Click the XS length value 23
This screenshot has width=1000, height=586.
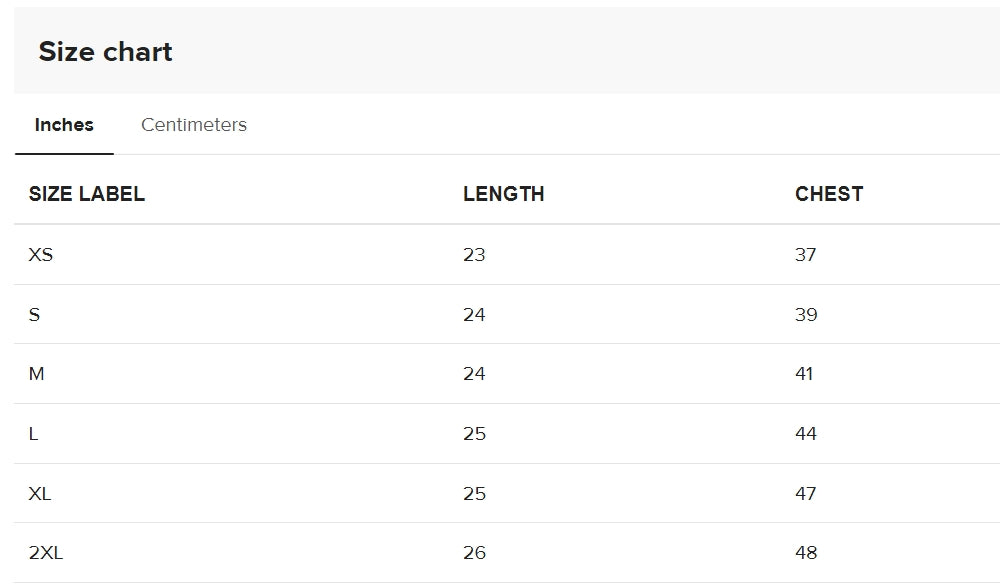[x=474, y=254]
